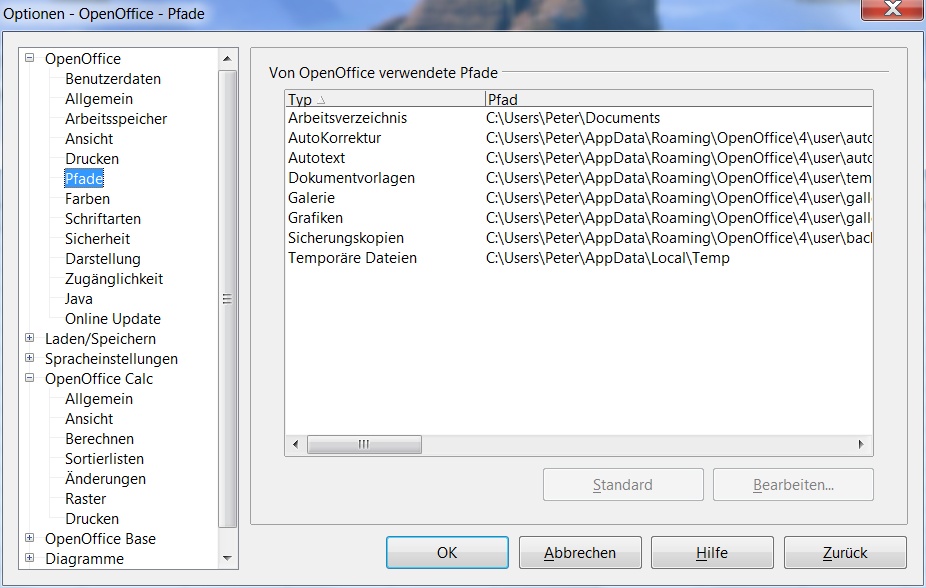The image size is (926, 588).
Task: Expand the Laden/Speichern node
Action: tap(30, 338)
